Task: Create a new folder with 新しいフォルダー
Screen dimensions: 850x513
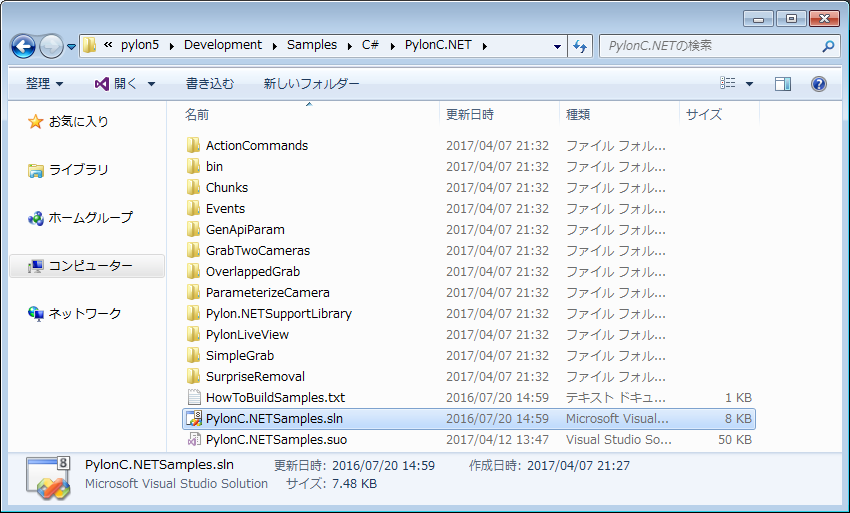Action: tap(311, 84)
